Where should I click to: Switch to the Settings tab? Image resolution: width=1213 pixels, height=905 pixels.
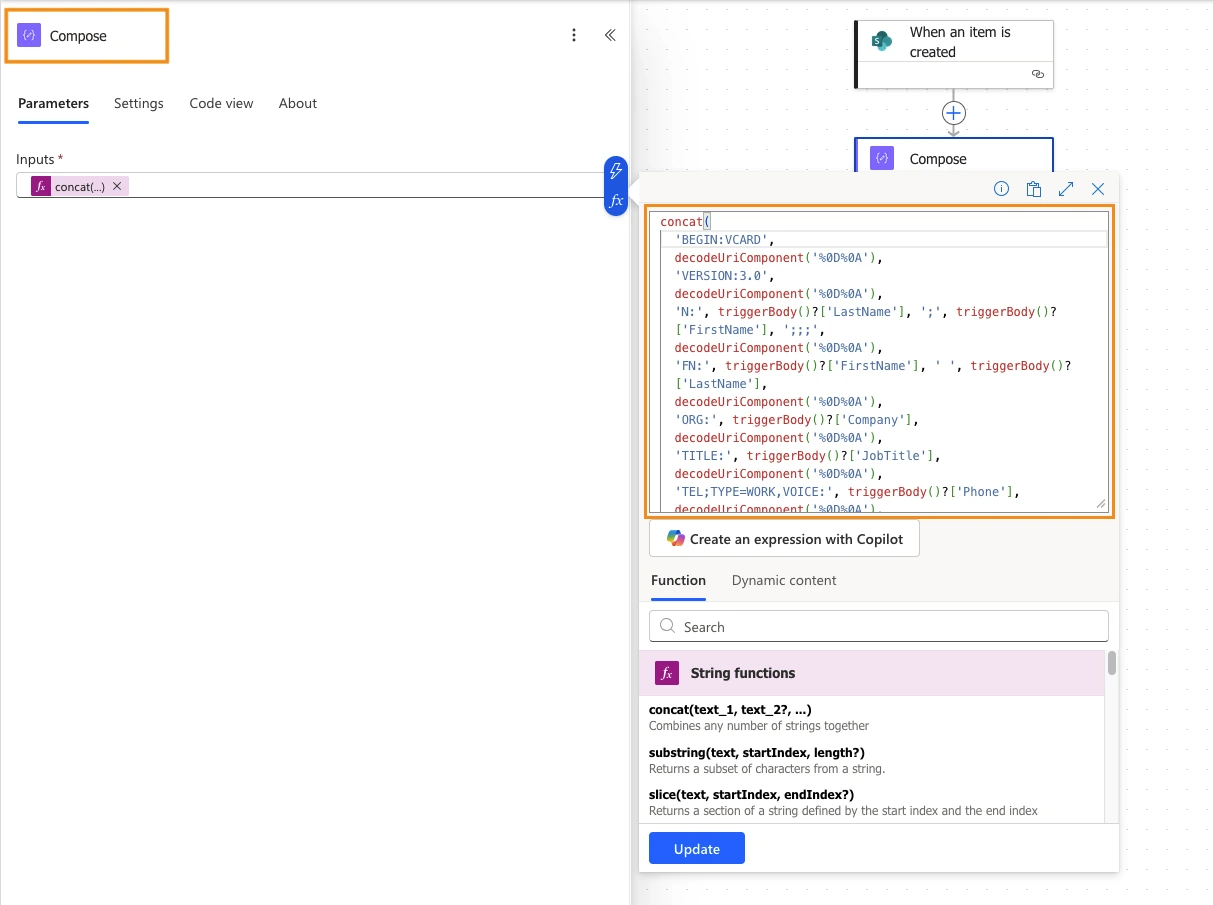coord(139,103)
